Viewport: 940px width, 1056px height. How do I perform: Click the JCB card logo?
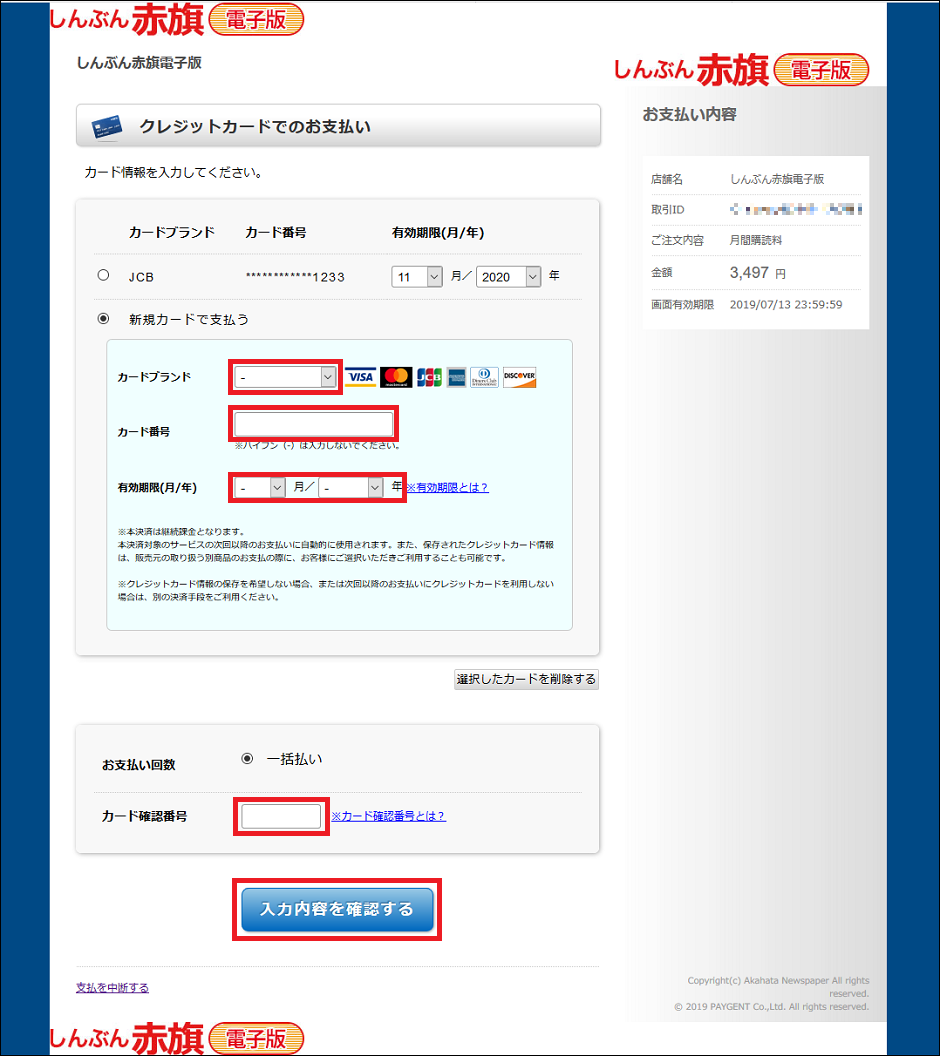point(429,377)
